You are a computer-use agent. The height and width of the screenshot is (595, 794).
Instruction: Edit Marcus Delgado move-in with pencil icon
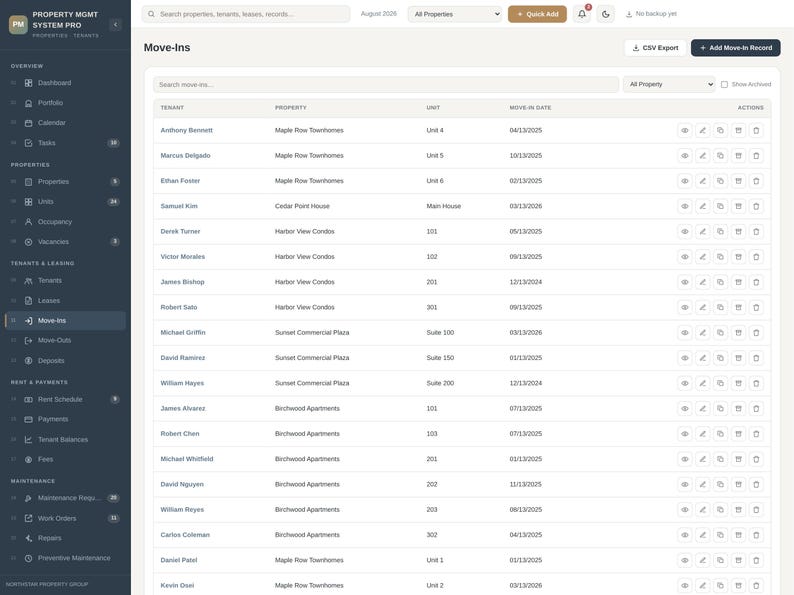[x=702, y=156]
